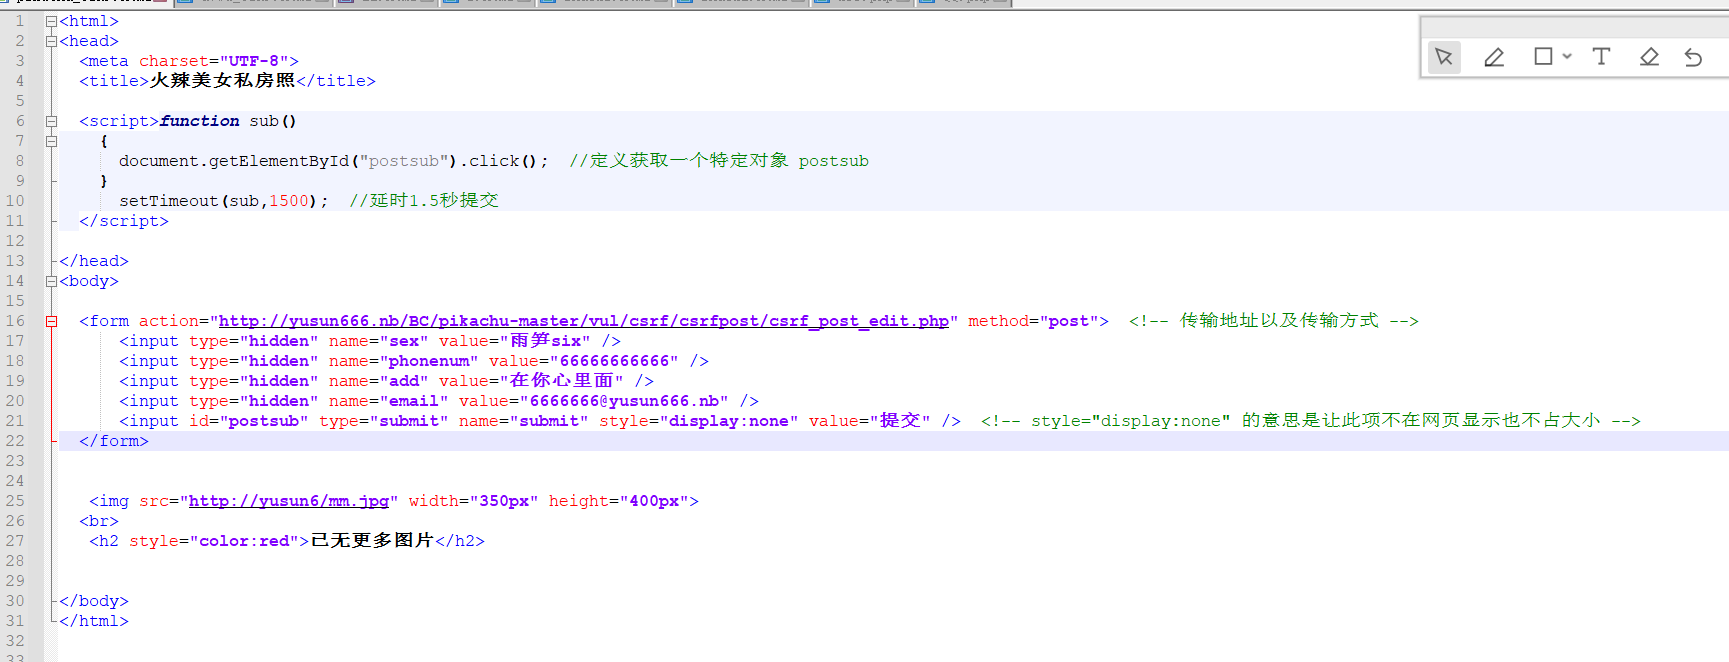The width and height of the screenshot is (1729, 662).
Task: Click the word function on line 6
Action: pos(199,121)
